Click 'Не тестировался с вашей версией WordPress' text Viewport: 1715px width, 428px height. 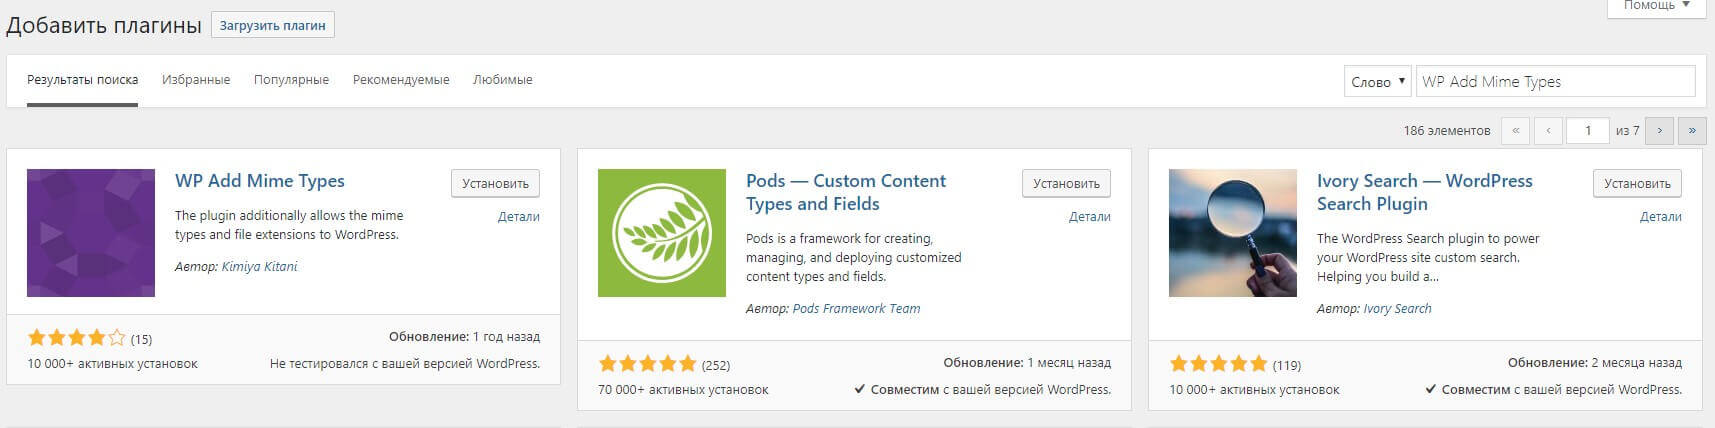405,364
